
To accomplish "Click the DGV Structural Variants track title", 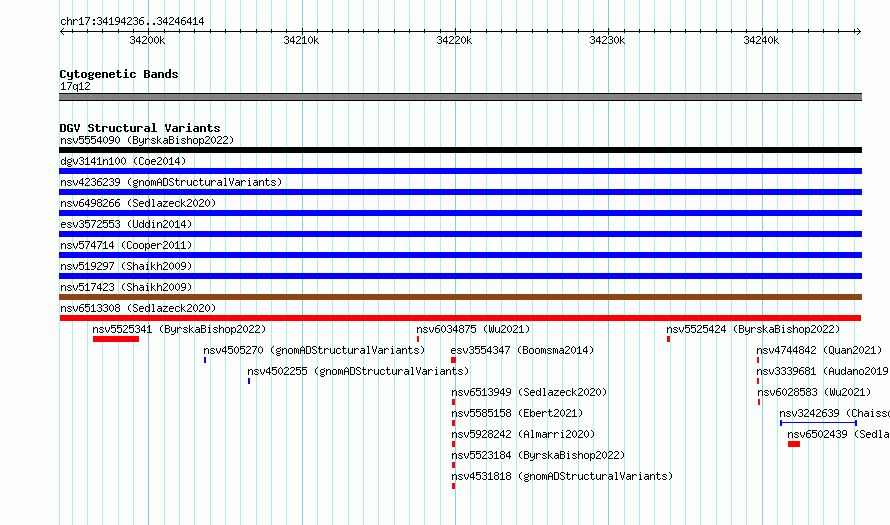I will (x=140, y=128).
